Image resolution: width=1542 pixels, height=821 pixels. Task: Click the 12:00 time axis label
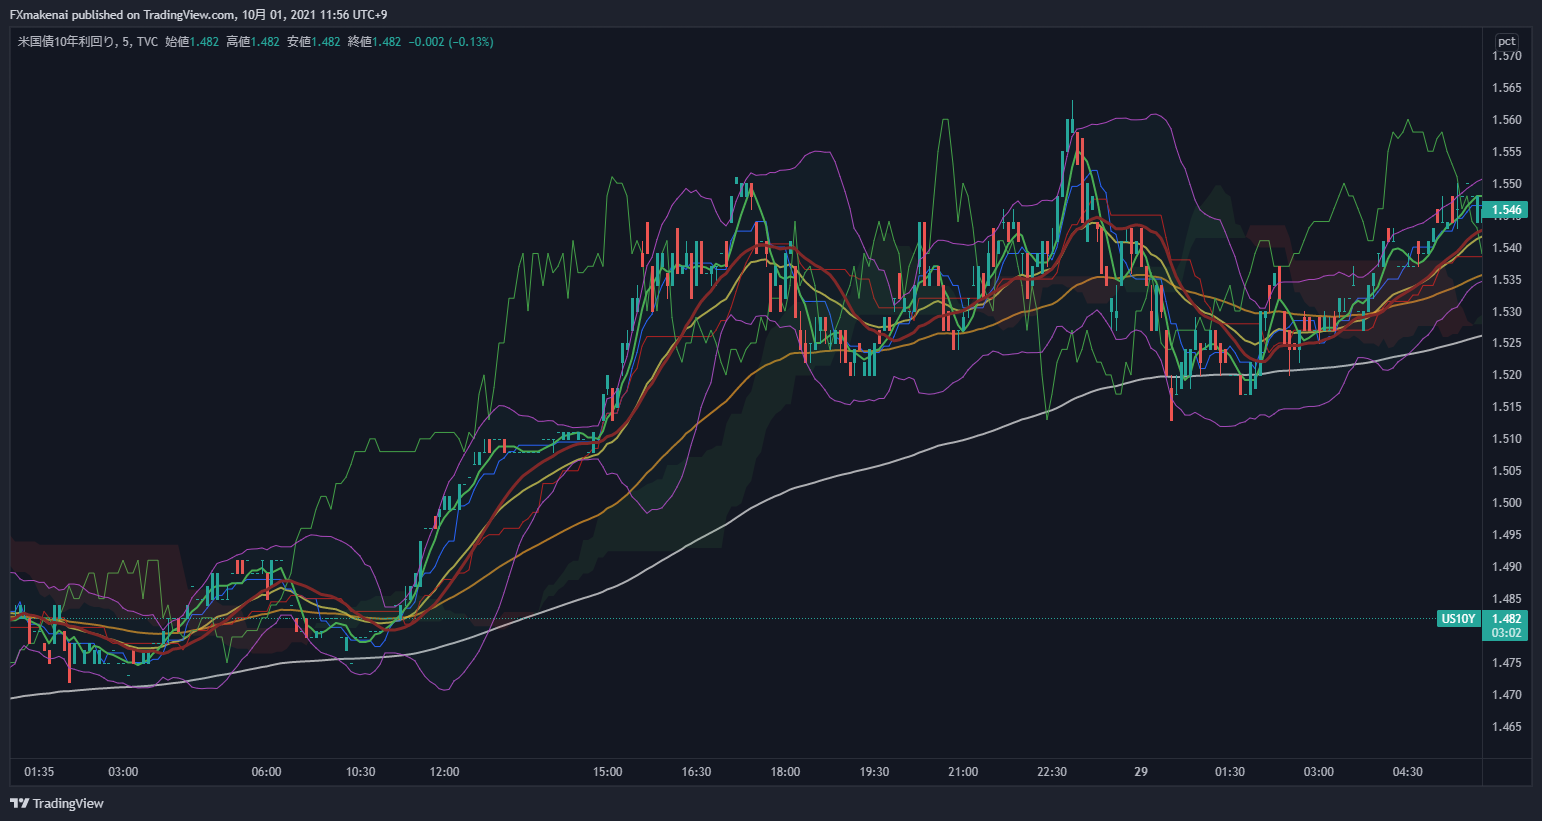(x=444, y=772)
